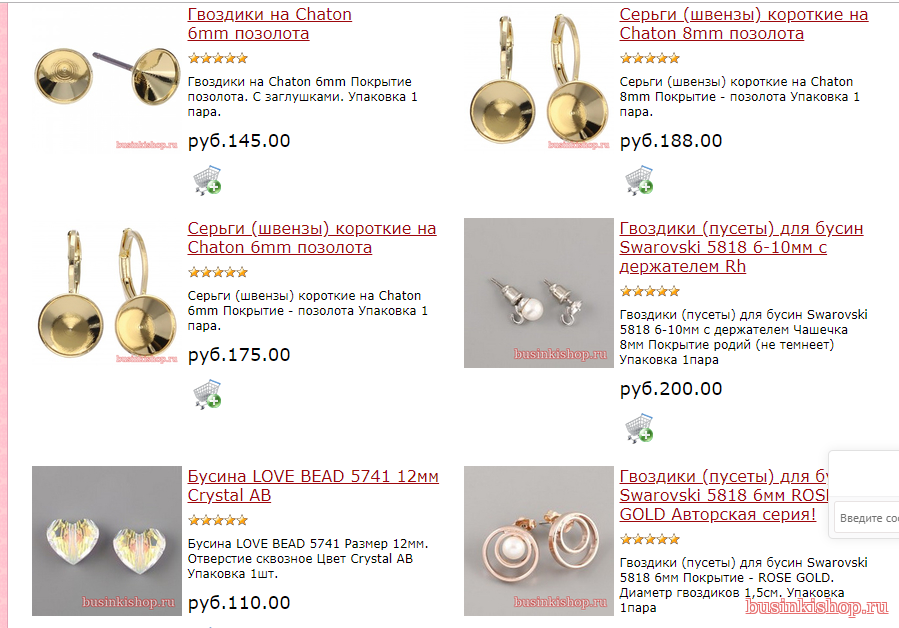Viewport: 899px width, 628px height.
Task: Click star rating under Гвоздики на Chaton 6mm
Action: tap(218, 58)
